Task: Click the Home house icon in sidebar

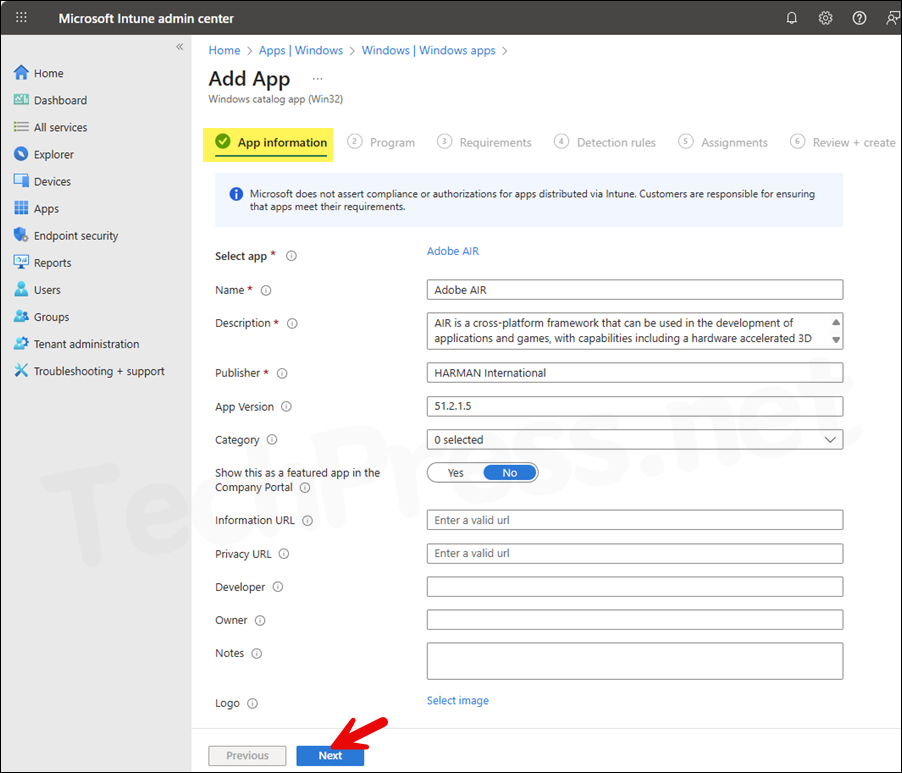Action: point(21,72)
